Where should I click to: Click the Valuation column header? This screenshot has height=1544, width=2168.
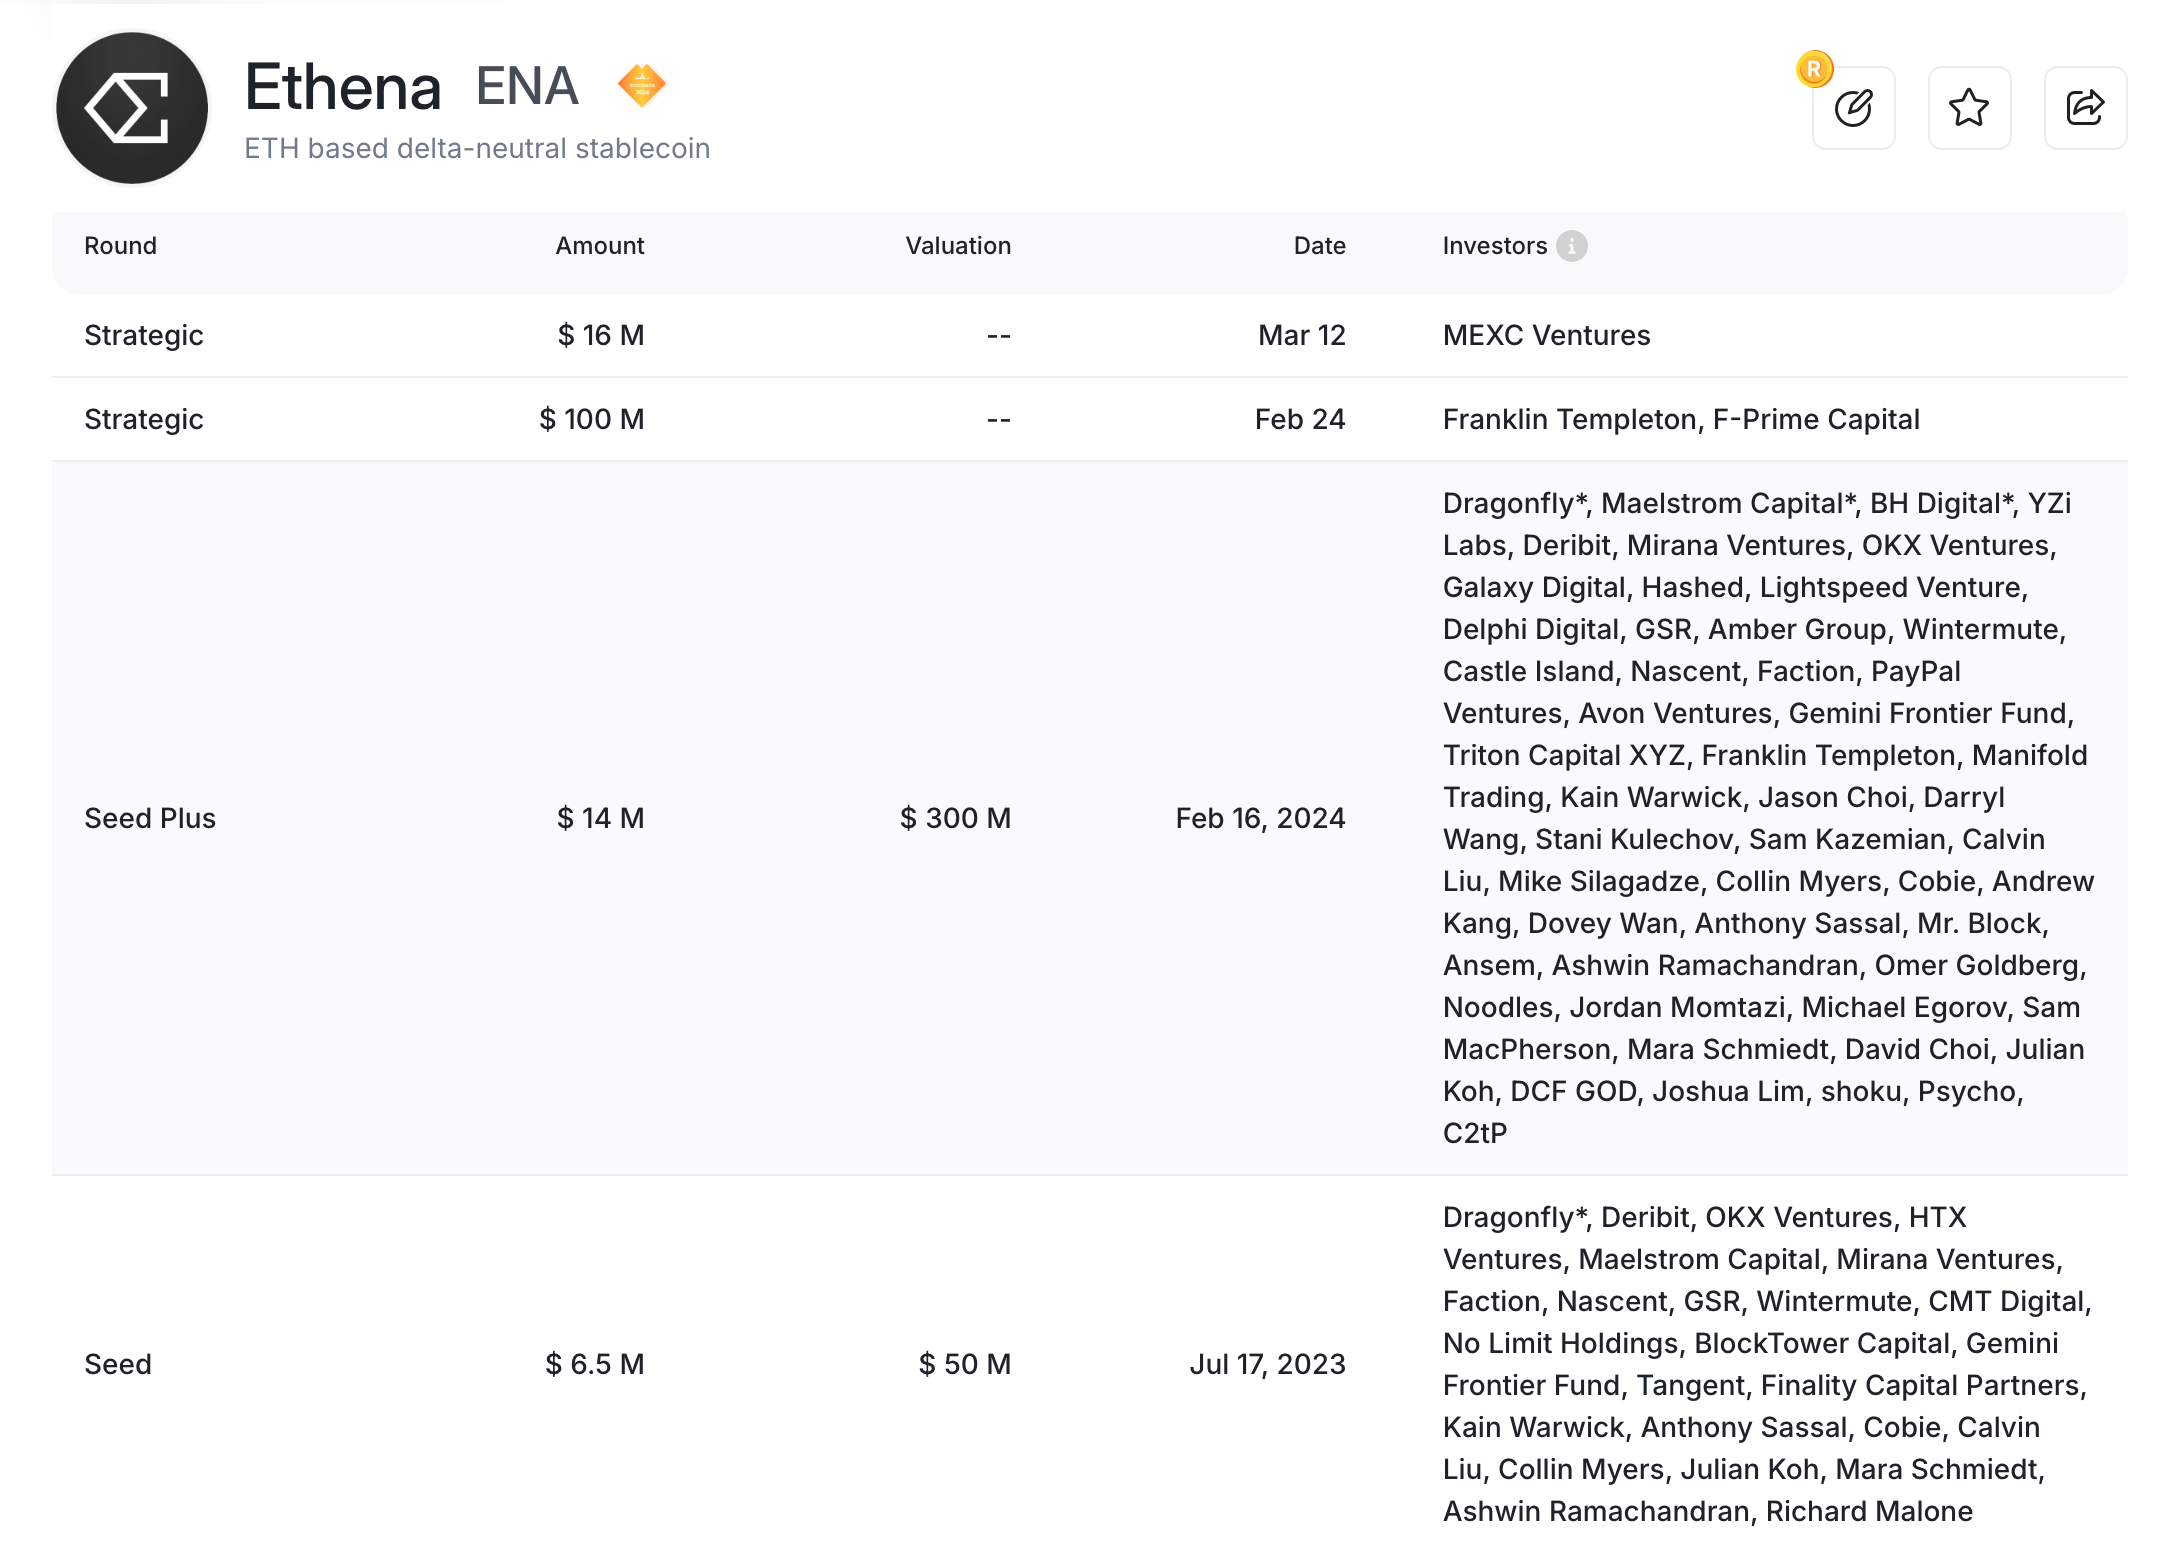(957, 246)
